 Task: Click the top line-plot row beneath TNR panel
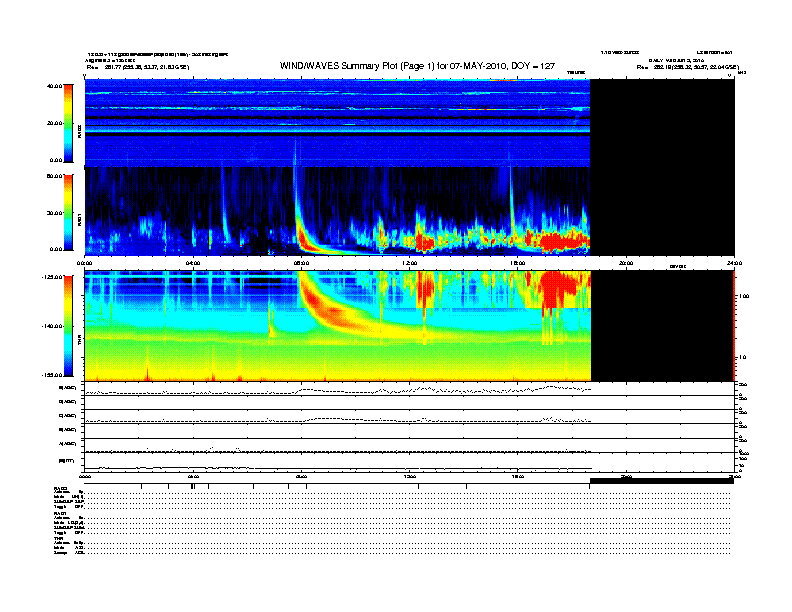(x=409, y=389)
